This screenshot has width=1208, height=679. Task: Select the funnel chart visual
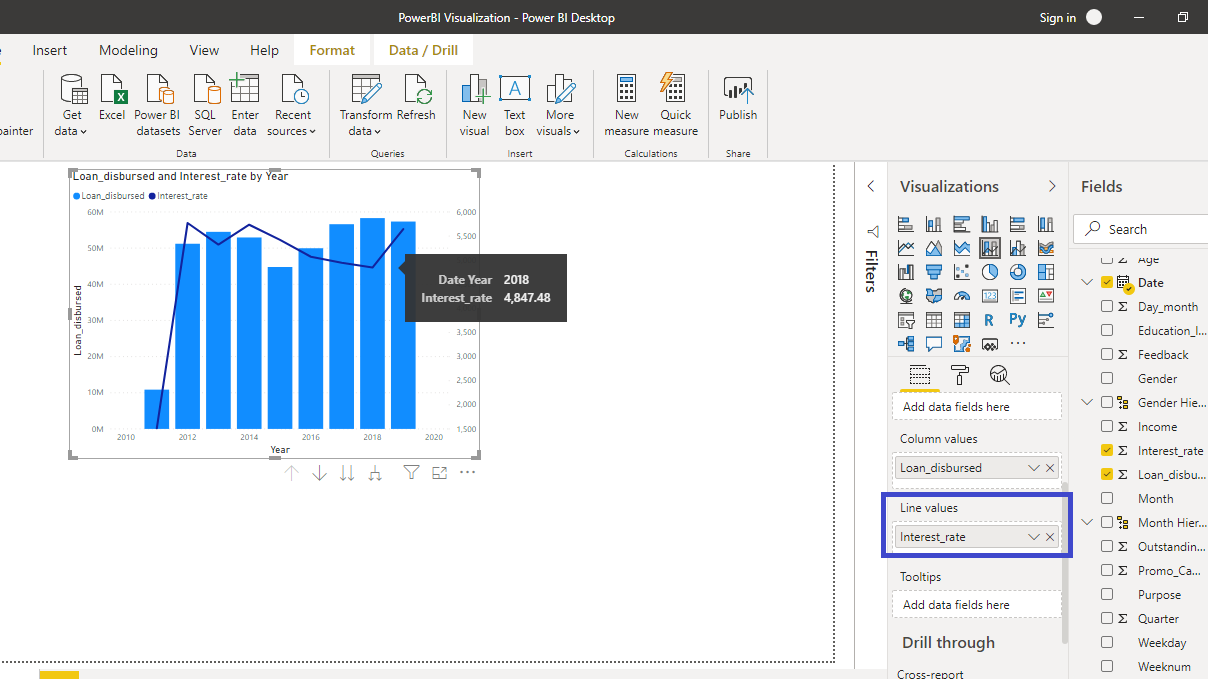[934, 271]
